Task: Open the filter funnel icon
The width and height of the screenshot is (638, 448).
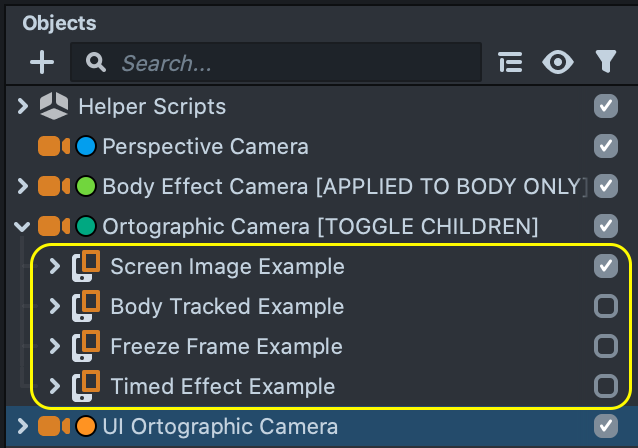Action: tap(605, 63)
